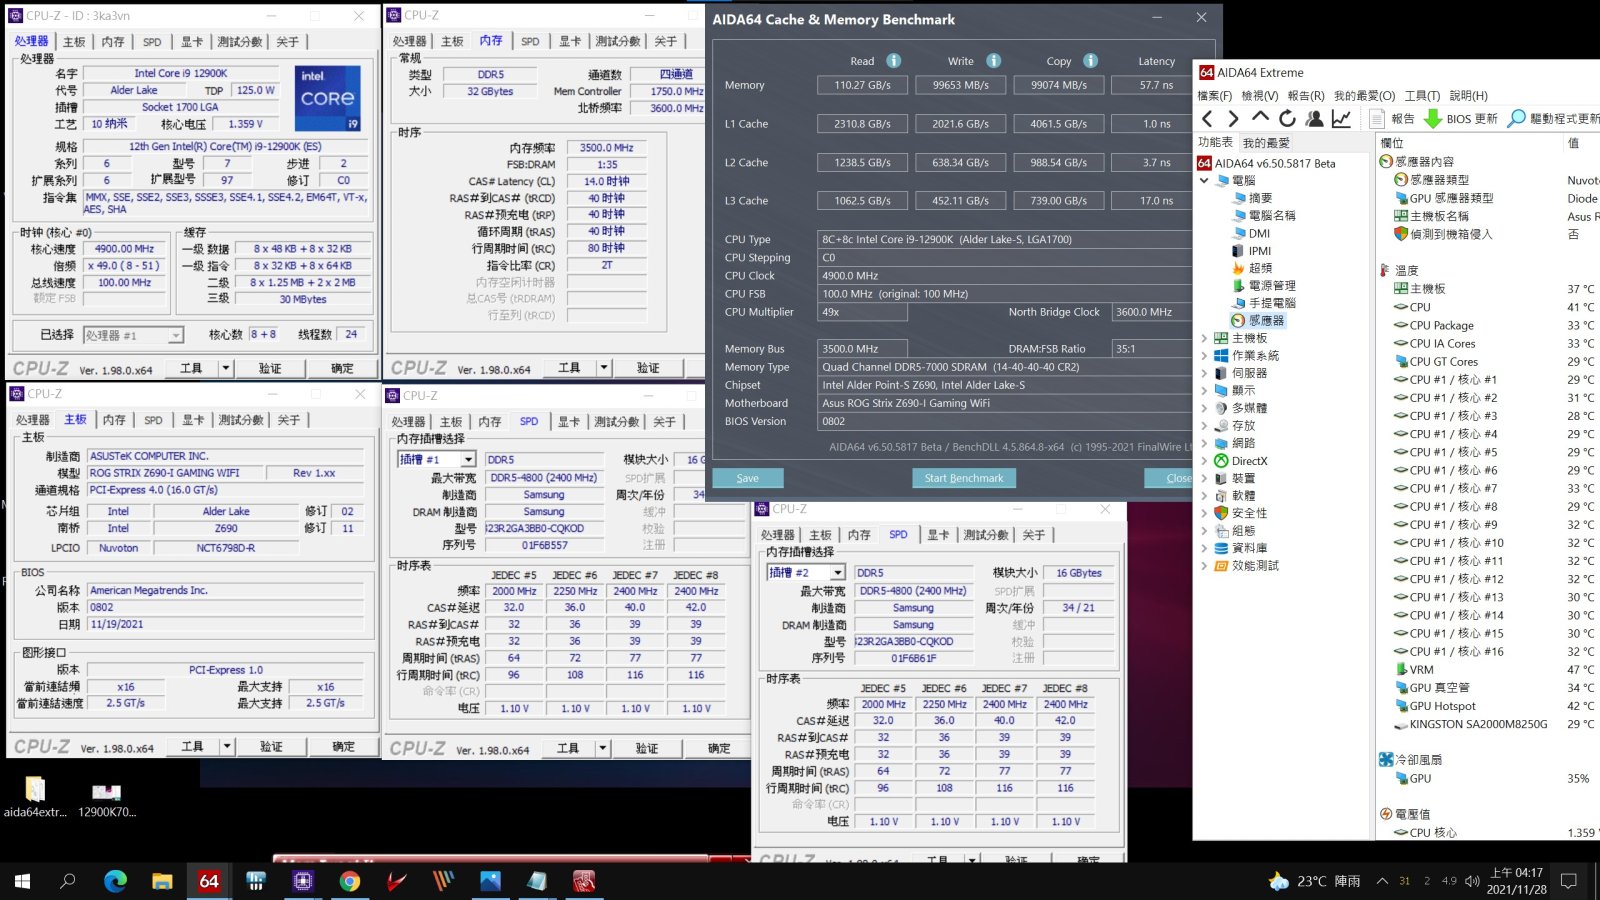Open 工具(T) menu in AIDA64 Extreme
Image resolution: width=1600 pixels, height=900 pixels.
pos(1422,96)
